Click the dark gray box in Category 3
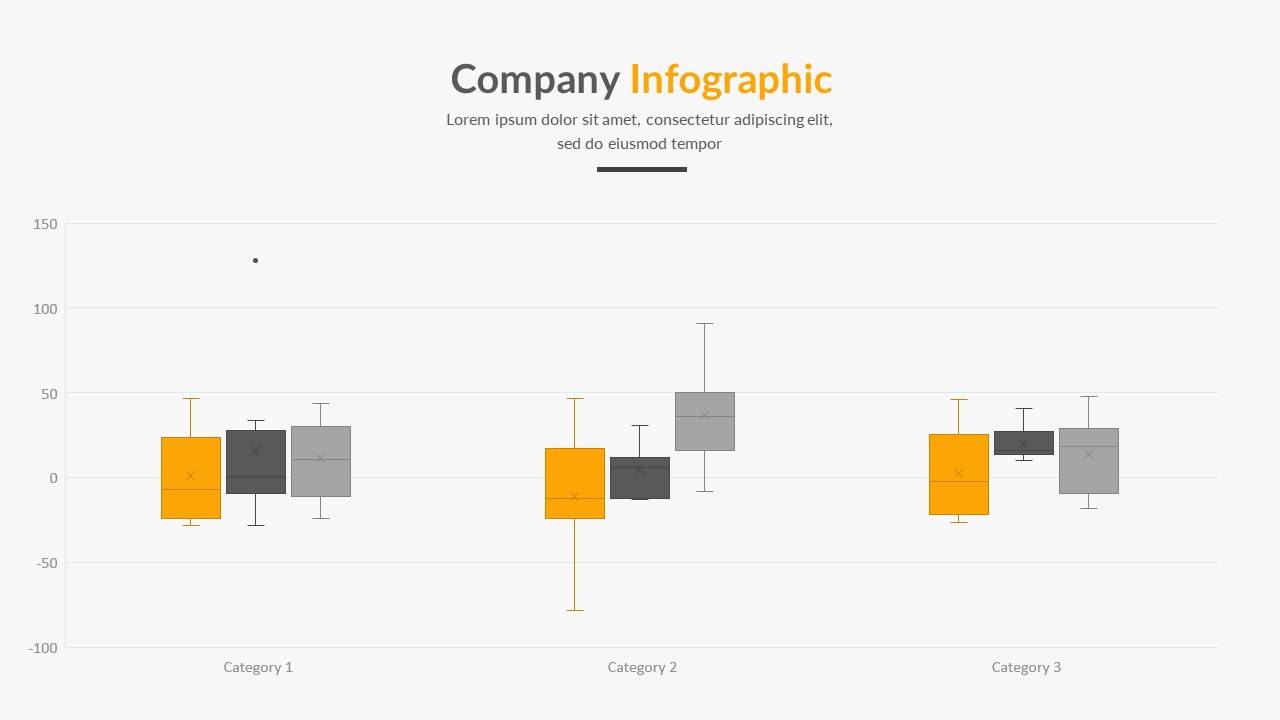This screenshot has width=1280, height=720. click(x=1024, y=442)
